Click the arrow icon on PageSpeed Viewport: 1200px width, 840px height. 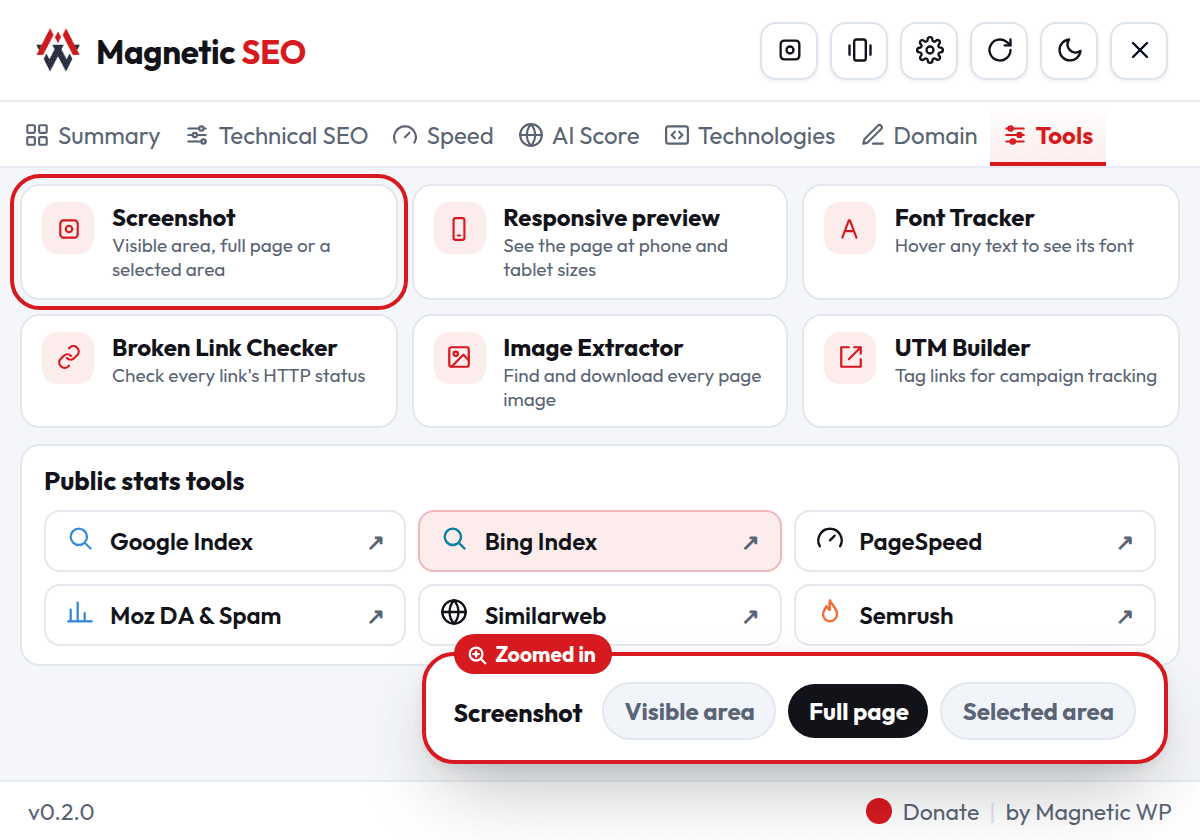[1125, 543]
